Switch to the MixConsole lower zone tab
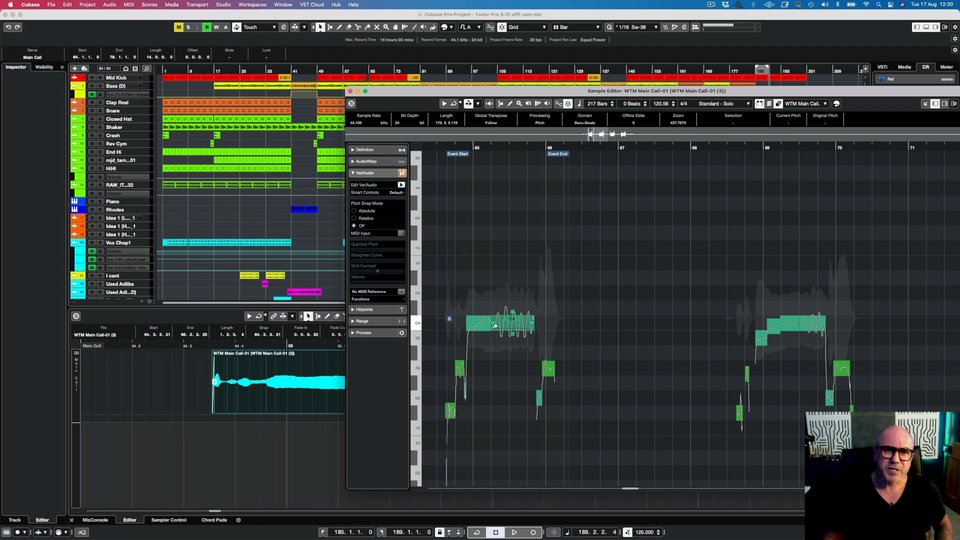The height and width of the screenshot is (540, 960). coord(95,520)
